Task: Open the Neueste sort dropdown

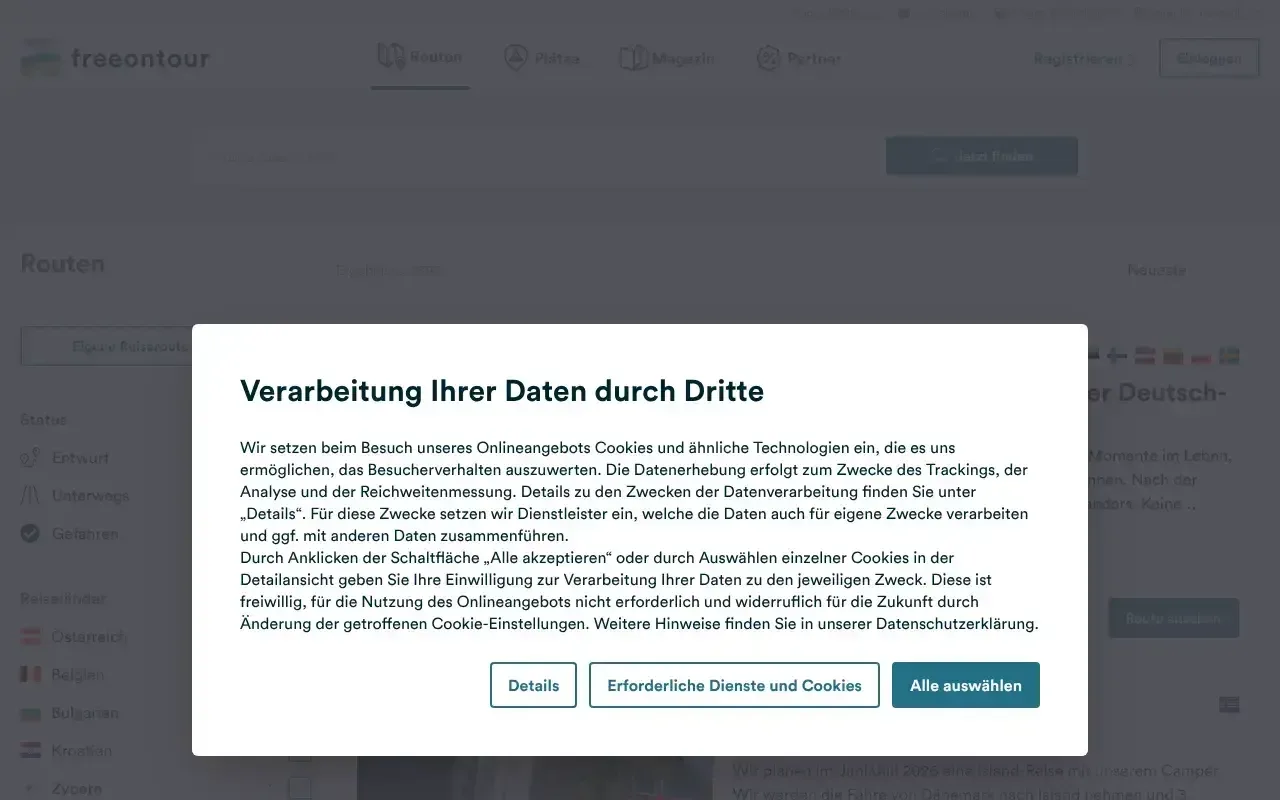Action: [1157, 270]
